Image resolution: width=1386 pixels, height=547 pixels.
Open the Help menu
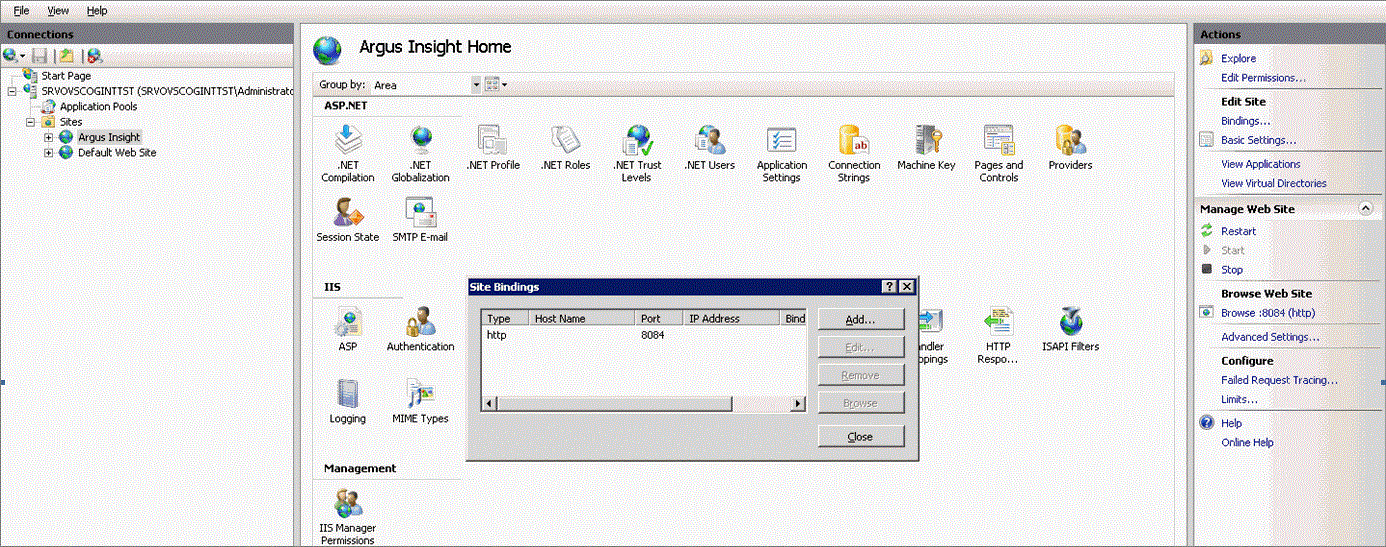(x=97, y=10)
